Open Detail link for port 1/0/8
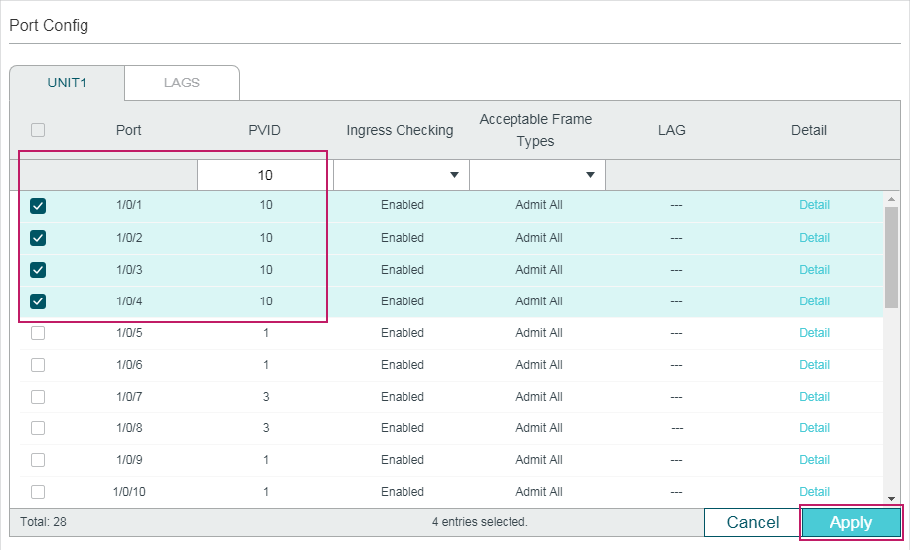 [x=814, y=428]
